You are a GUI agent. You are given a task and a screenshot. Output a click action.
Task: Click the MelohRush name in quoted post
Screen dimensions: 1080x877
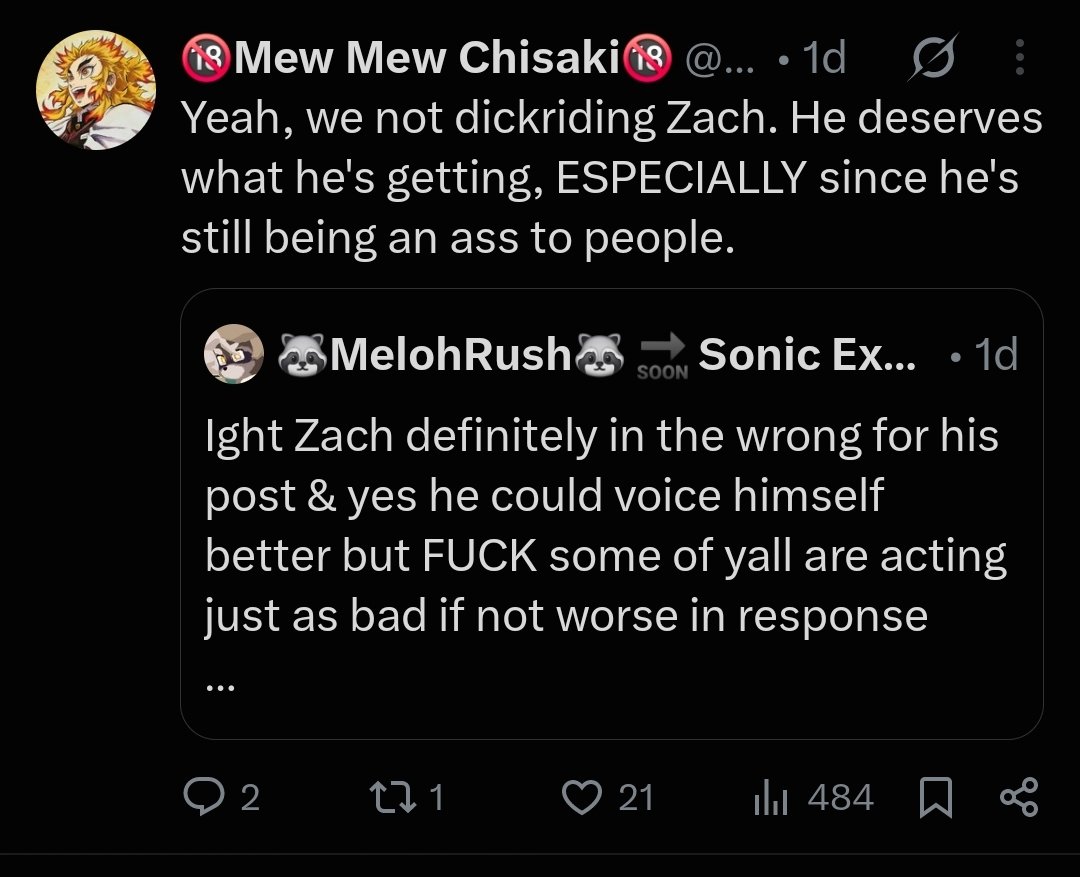451,354
